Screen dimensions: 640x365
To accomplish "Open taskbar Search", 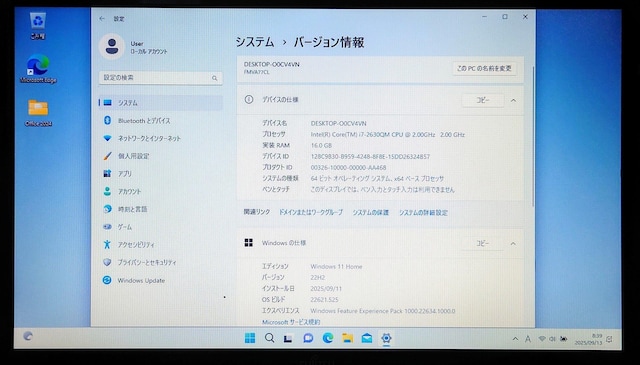I will point(269,338).
